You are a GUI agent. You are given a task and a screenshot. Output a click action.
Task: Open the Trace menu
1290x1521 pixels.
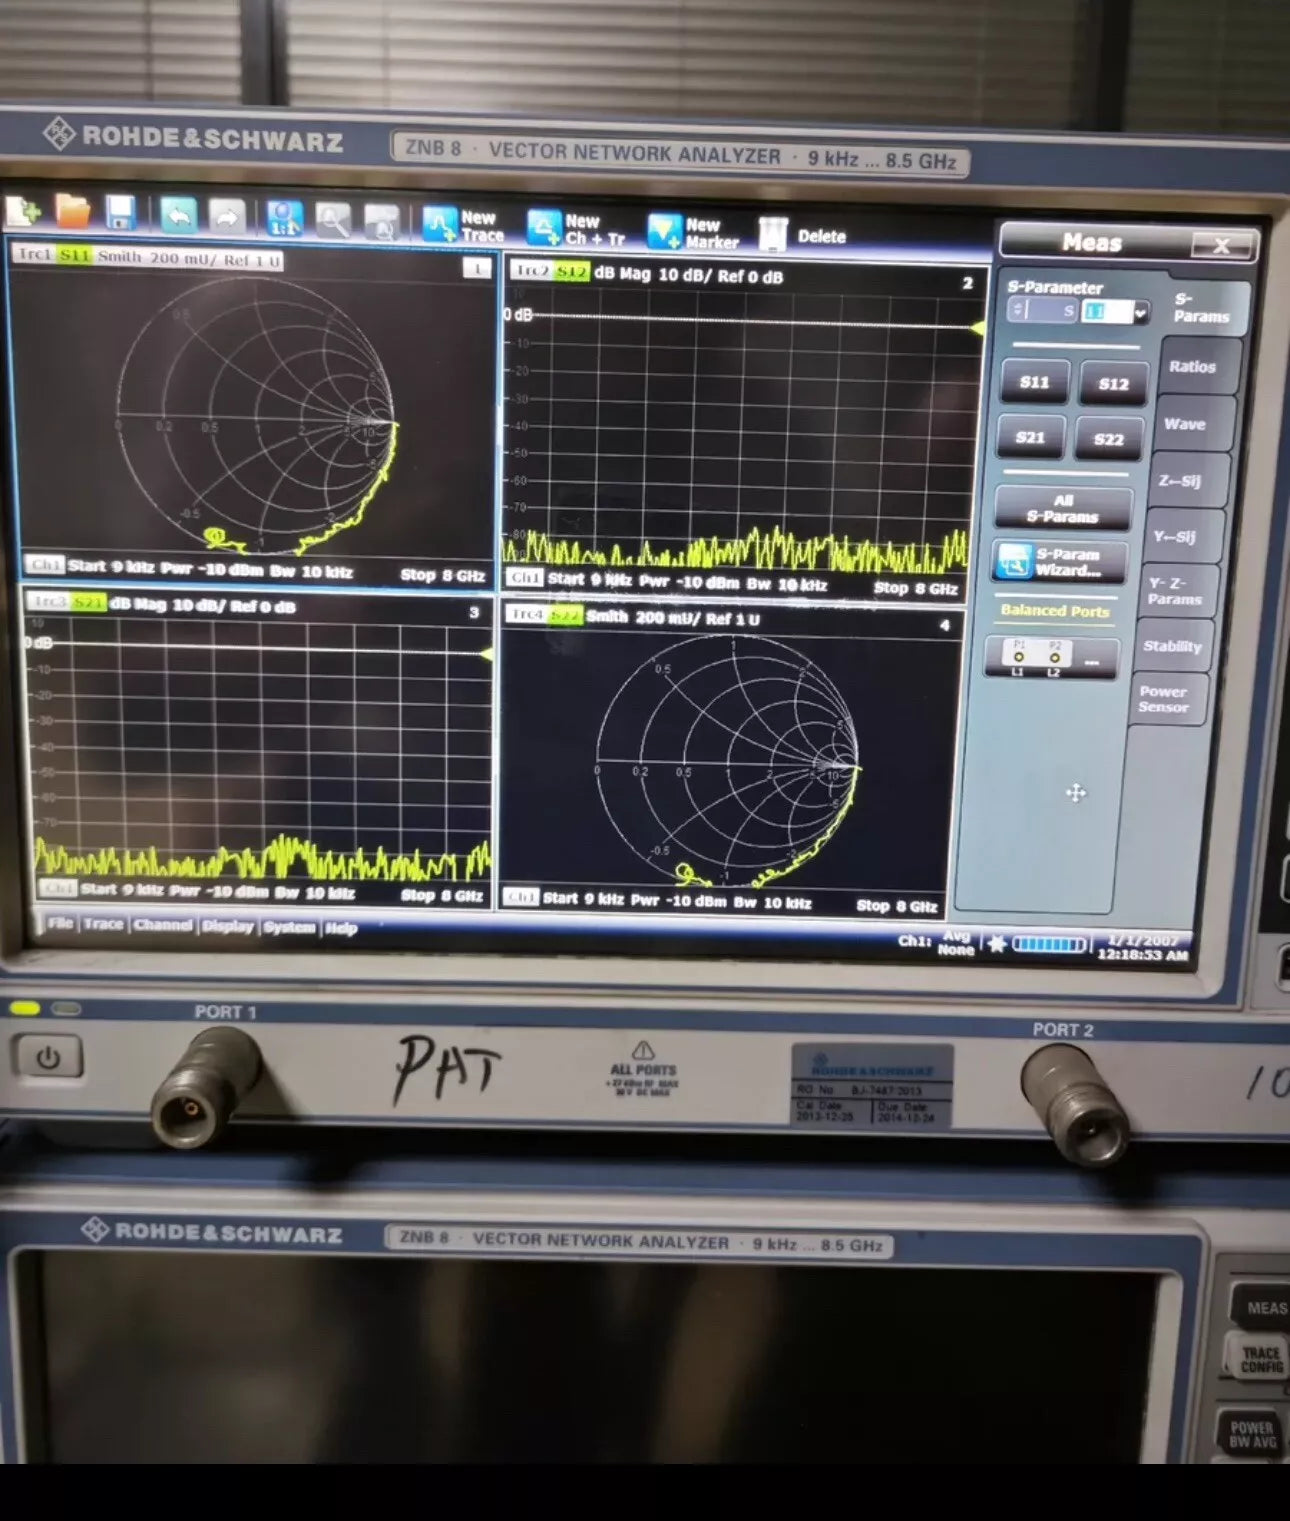pos(103,924)
